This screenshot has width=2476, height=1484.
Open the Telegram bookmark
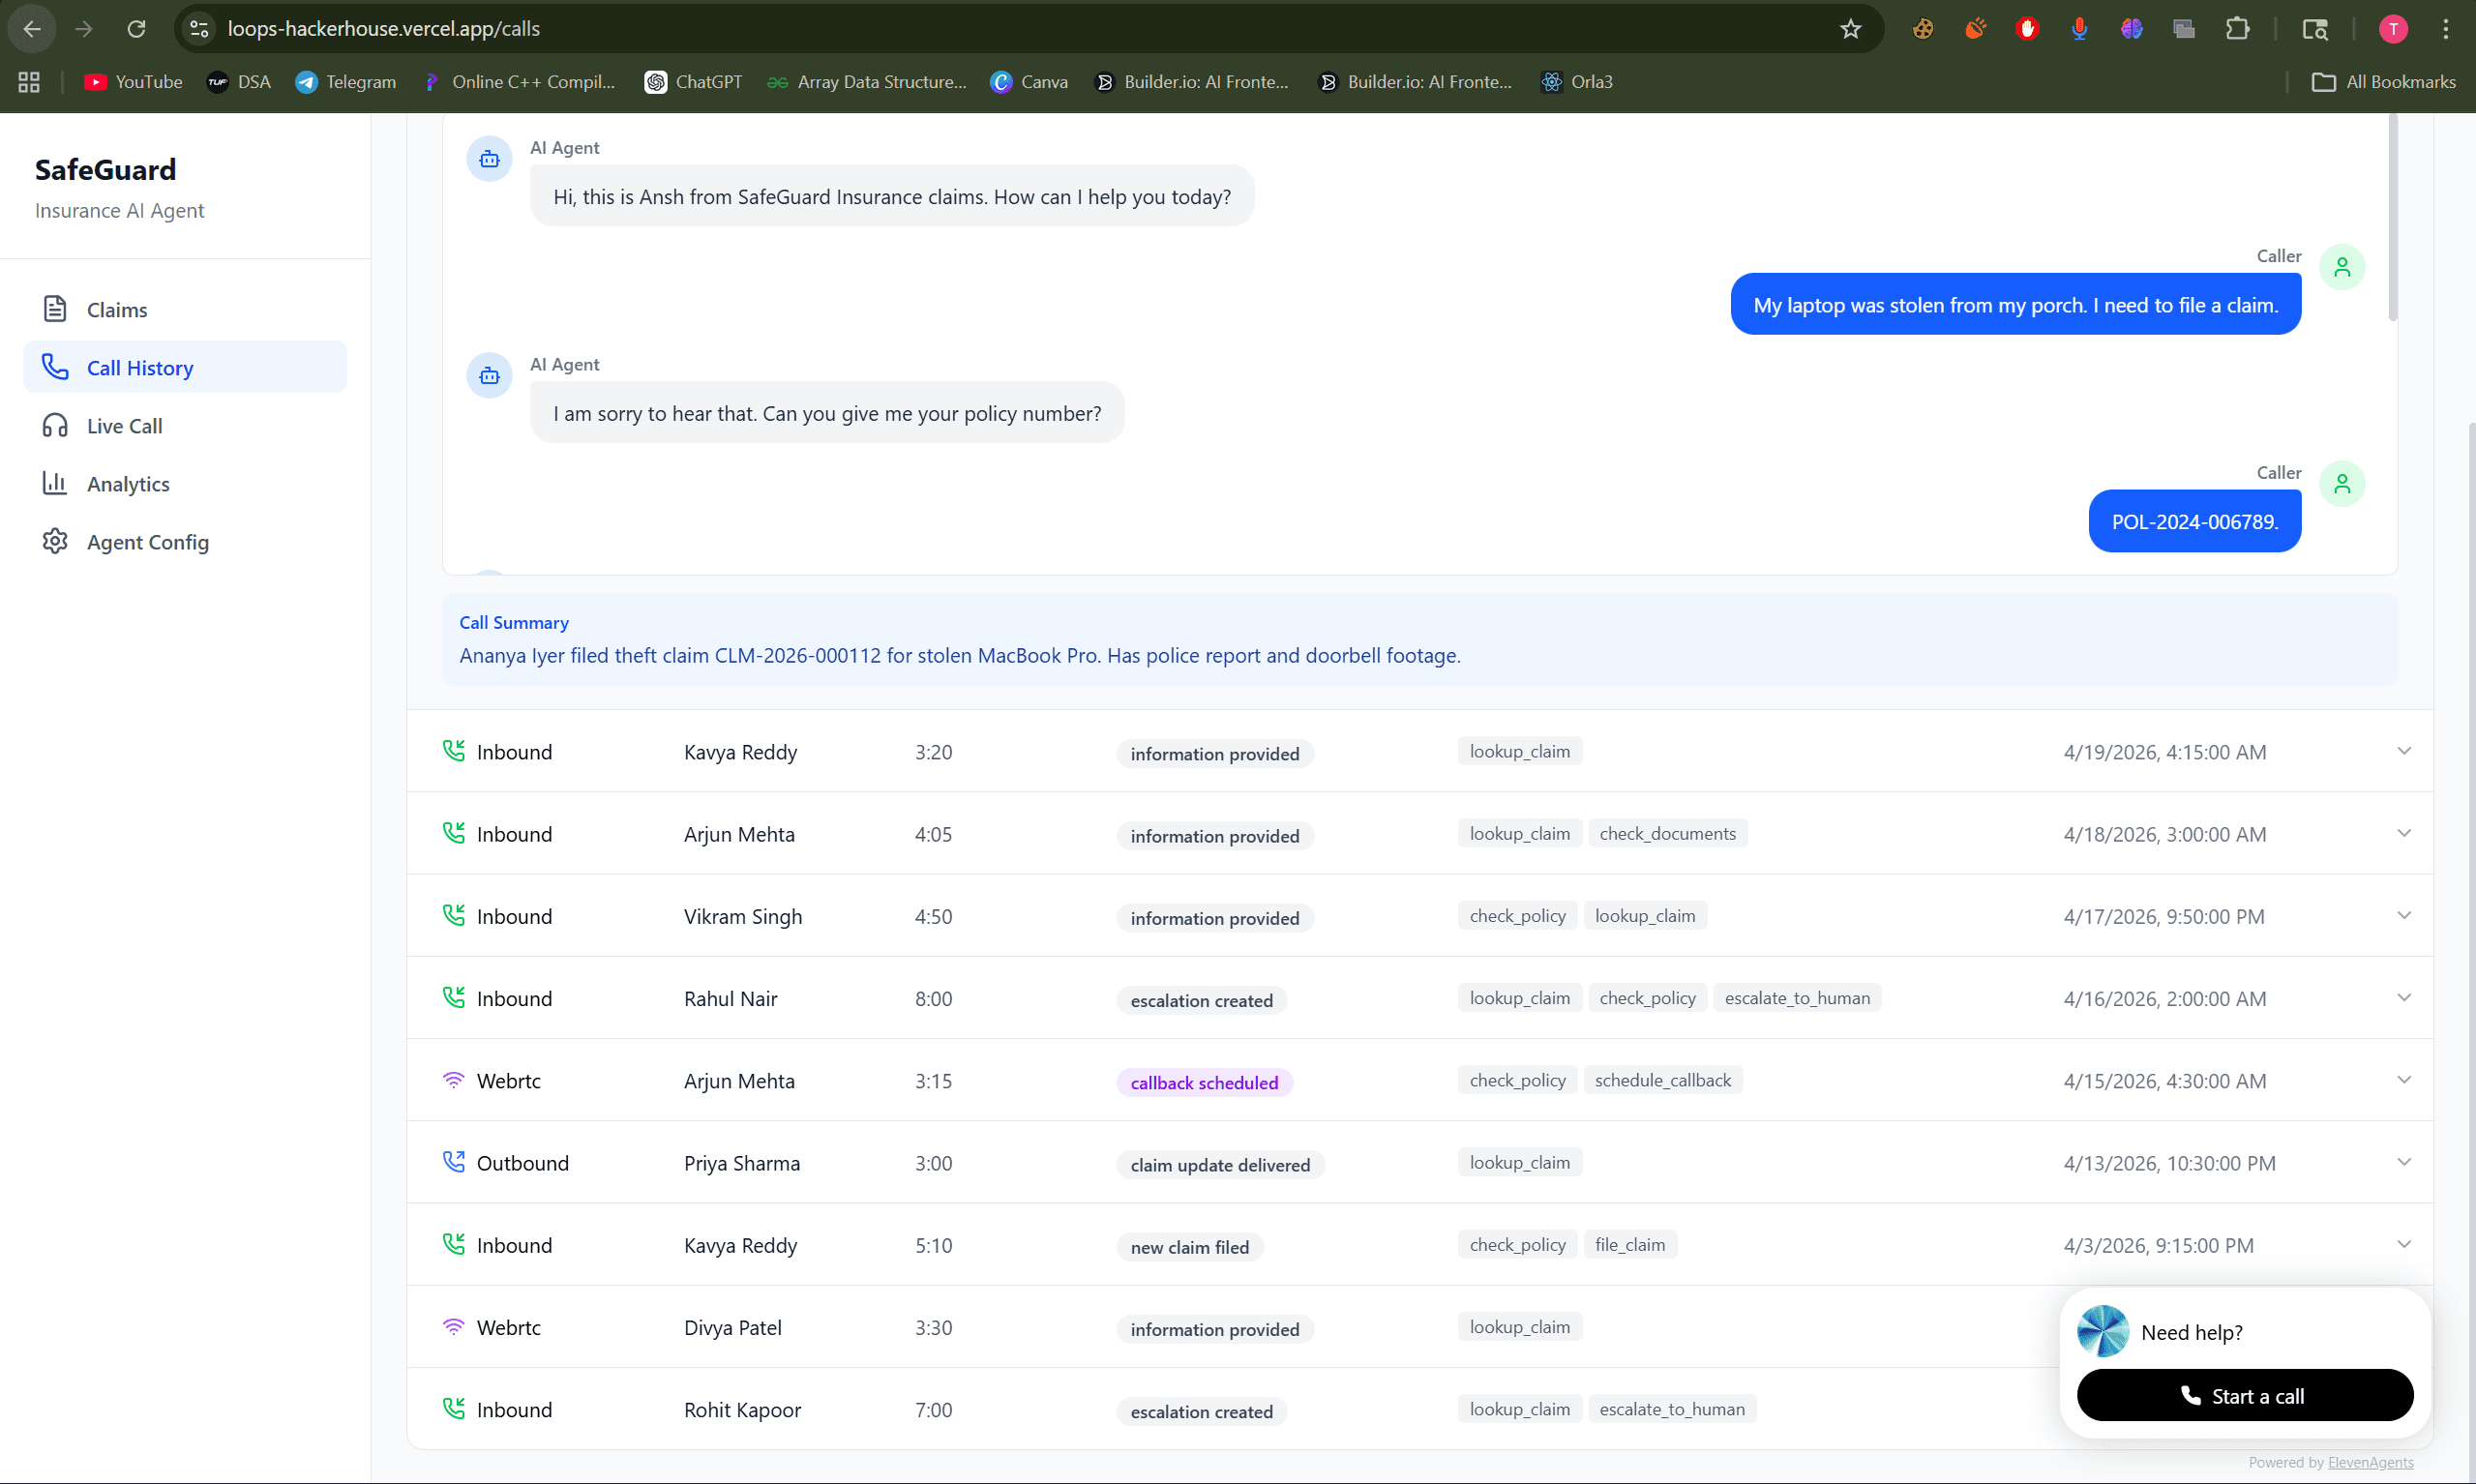pyautogui.click(x=346, y=82)
